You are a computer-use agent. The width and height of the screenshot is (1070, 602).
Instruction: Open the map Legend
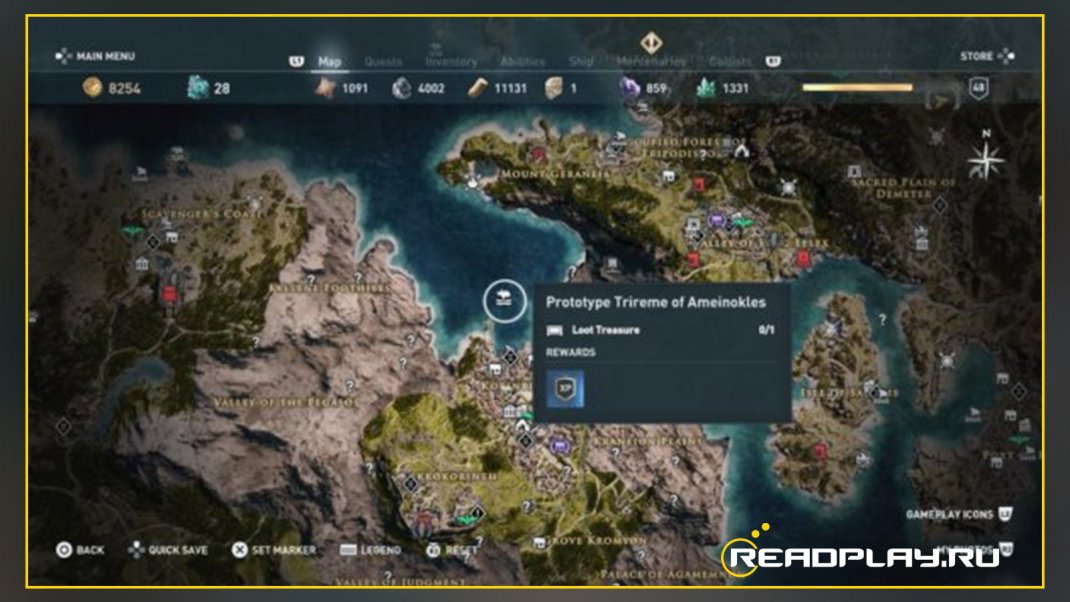(x=371, y=549)
